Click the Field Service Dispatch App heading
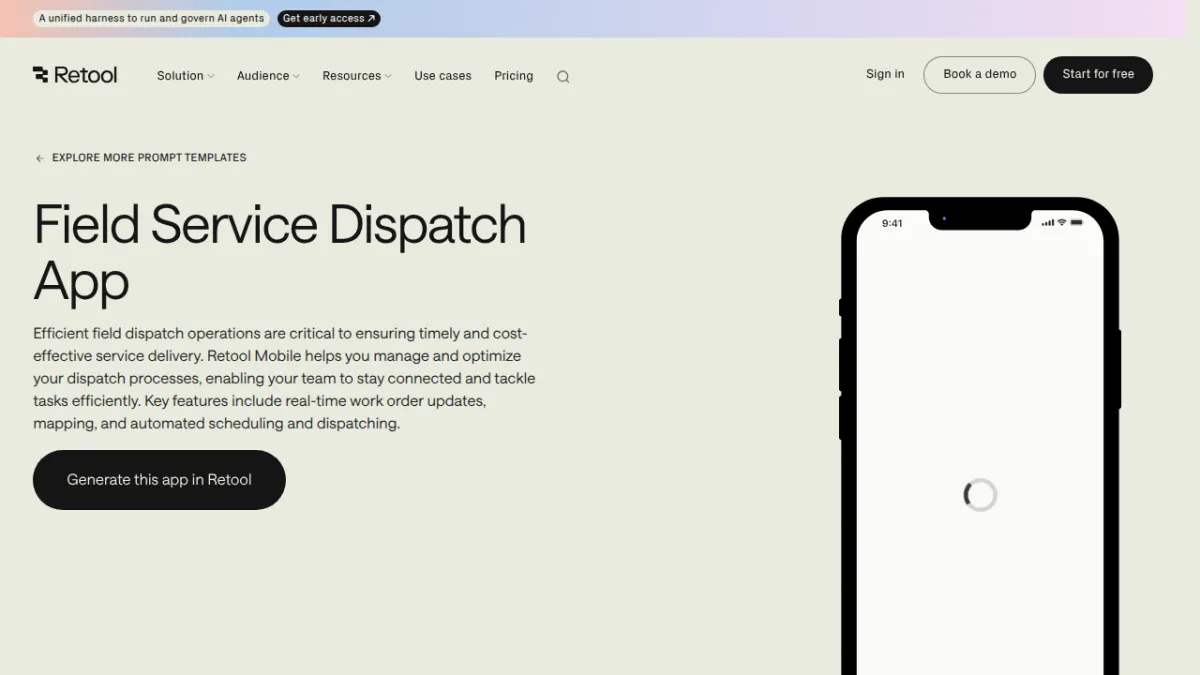The height and width of the screenshot is (675, 1200). [280, 253]
